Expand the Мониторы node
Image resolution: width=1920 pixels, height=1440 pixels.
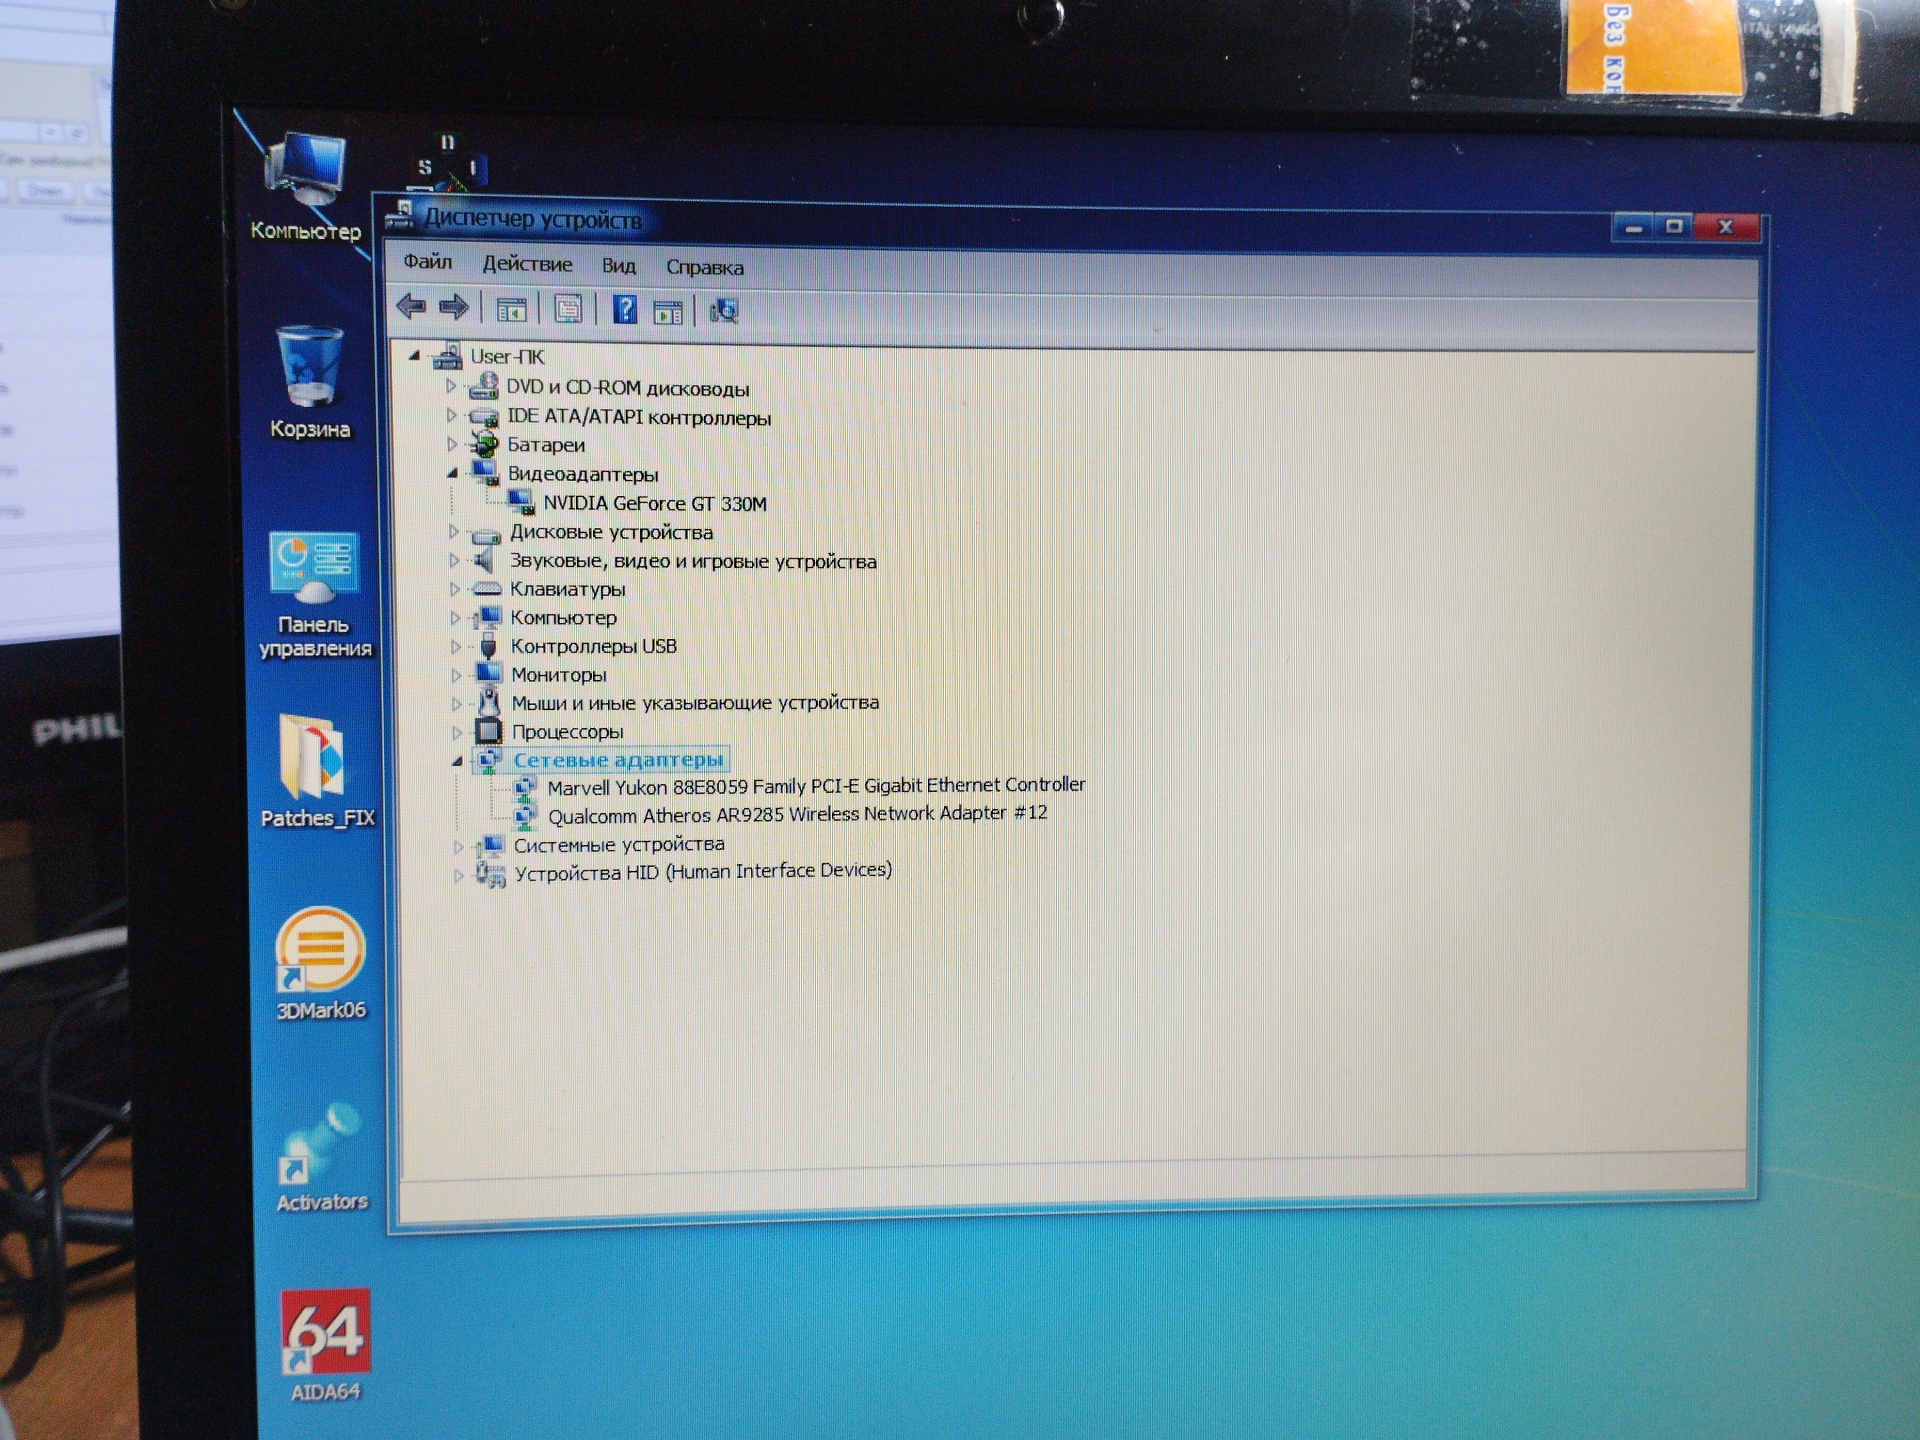456,675
